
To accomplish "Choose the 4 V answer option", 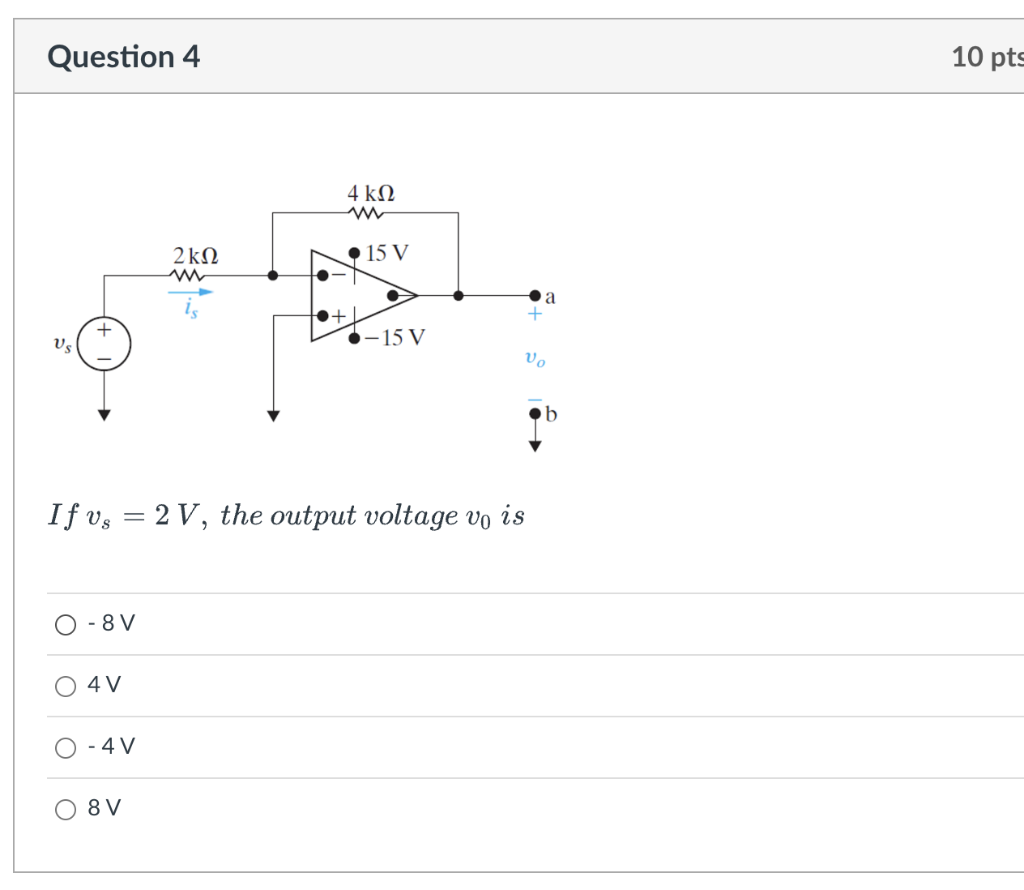I will 65,685.
